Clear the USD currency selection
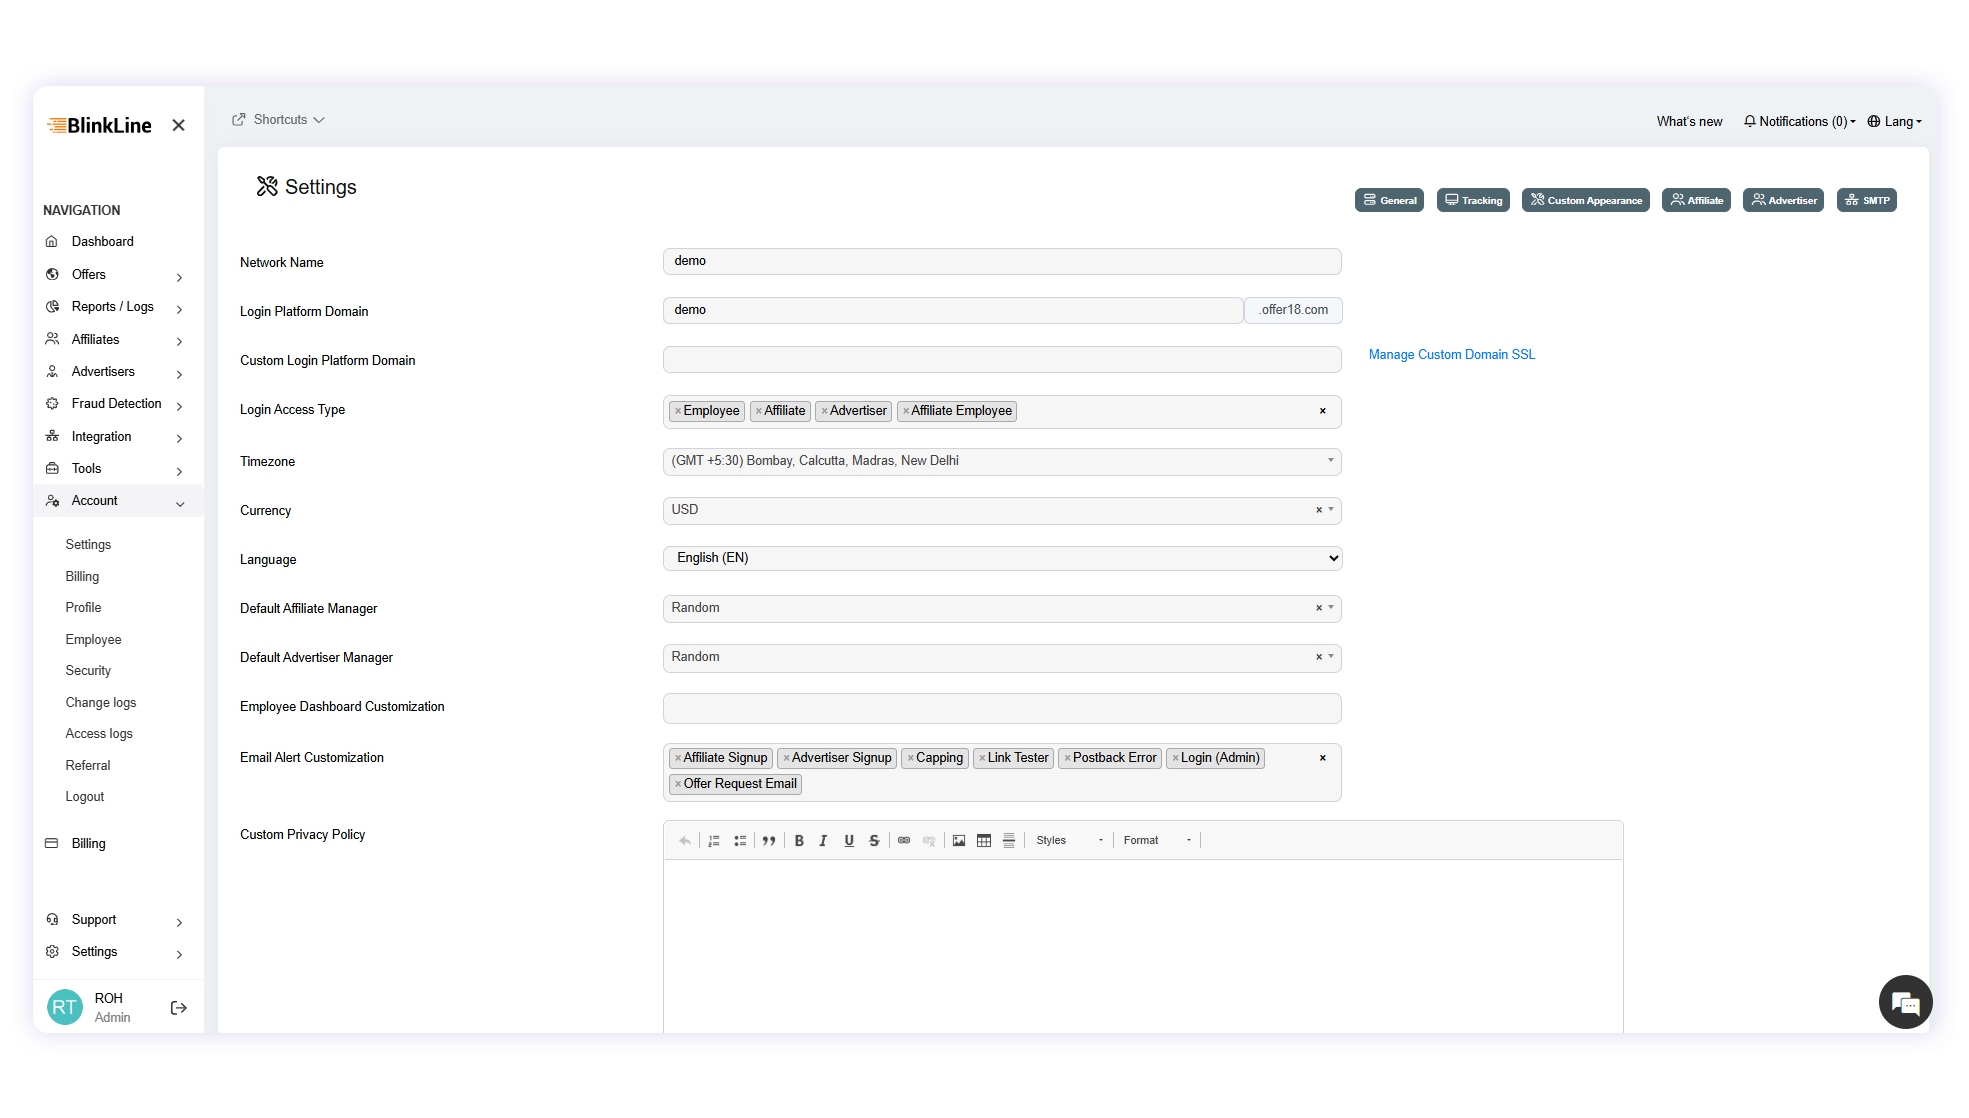Screen dimensions: 1969x1118 tap(1318, 510)
